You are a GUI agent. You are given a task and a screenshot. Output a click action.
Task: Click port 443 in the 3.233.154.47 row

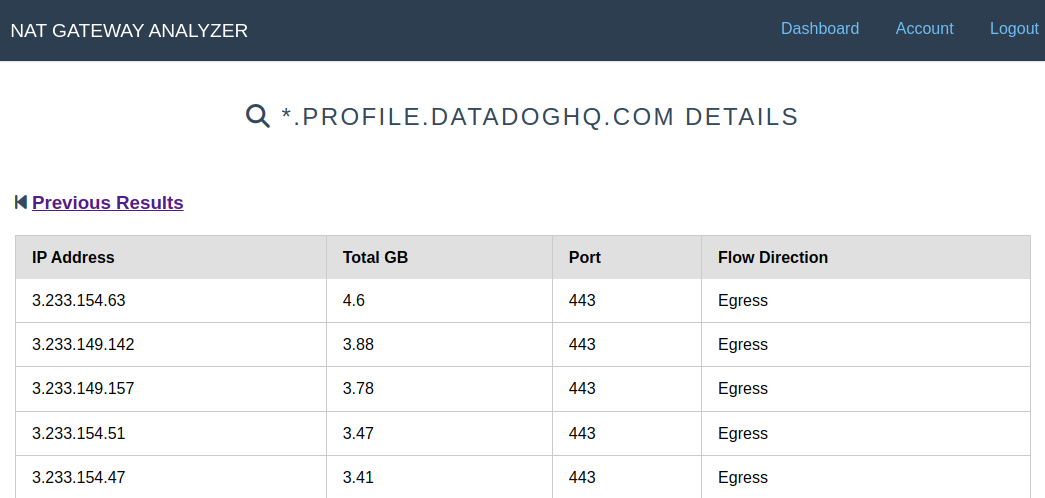[x=582, y=477]
